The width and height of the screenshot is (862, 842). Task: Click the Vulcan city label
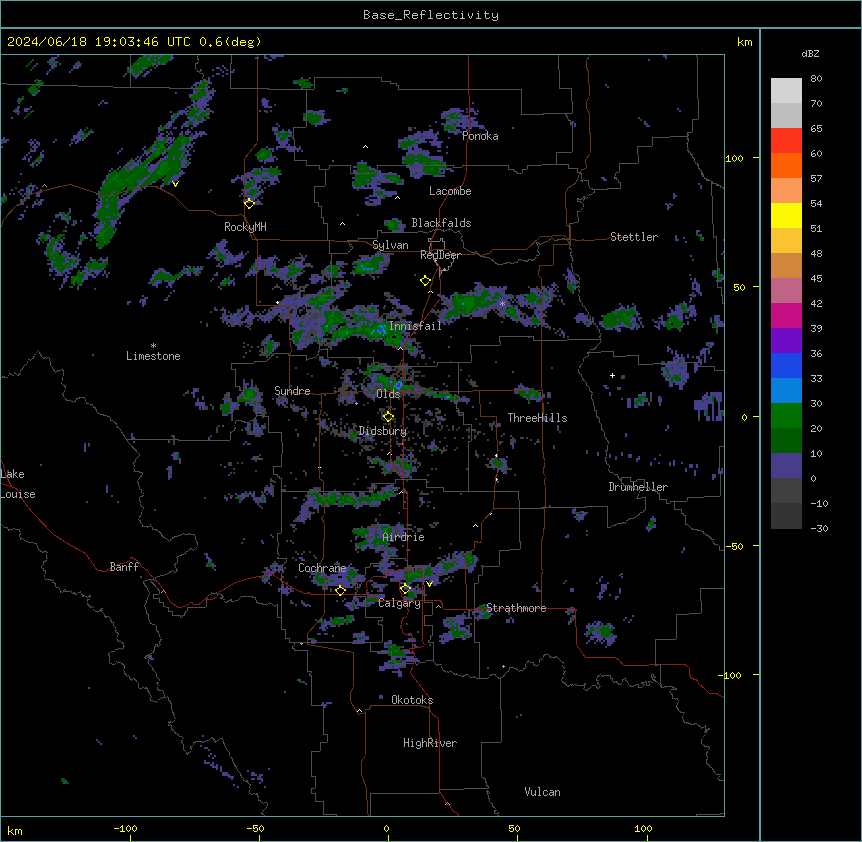coord(543,792)
